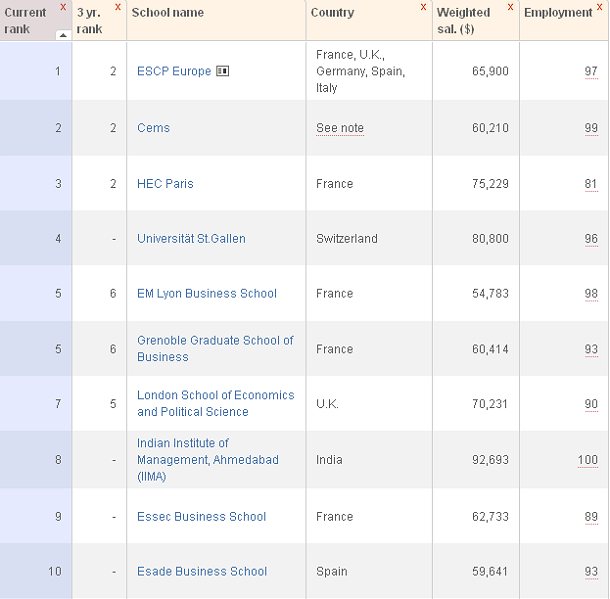Click employment value 81 for HEC Paris
The width and height of the screenshot is (610, 599).
click(591, 184)
